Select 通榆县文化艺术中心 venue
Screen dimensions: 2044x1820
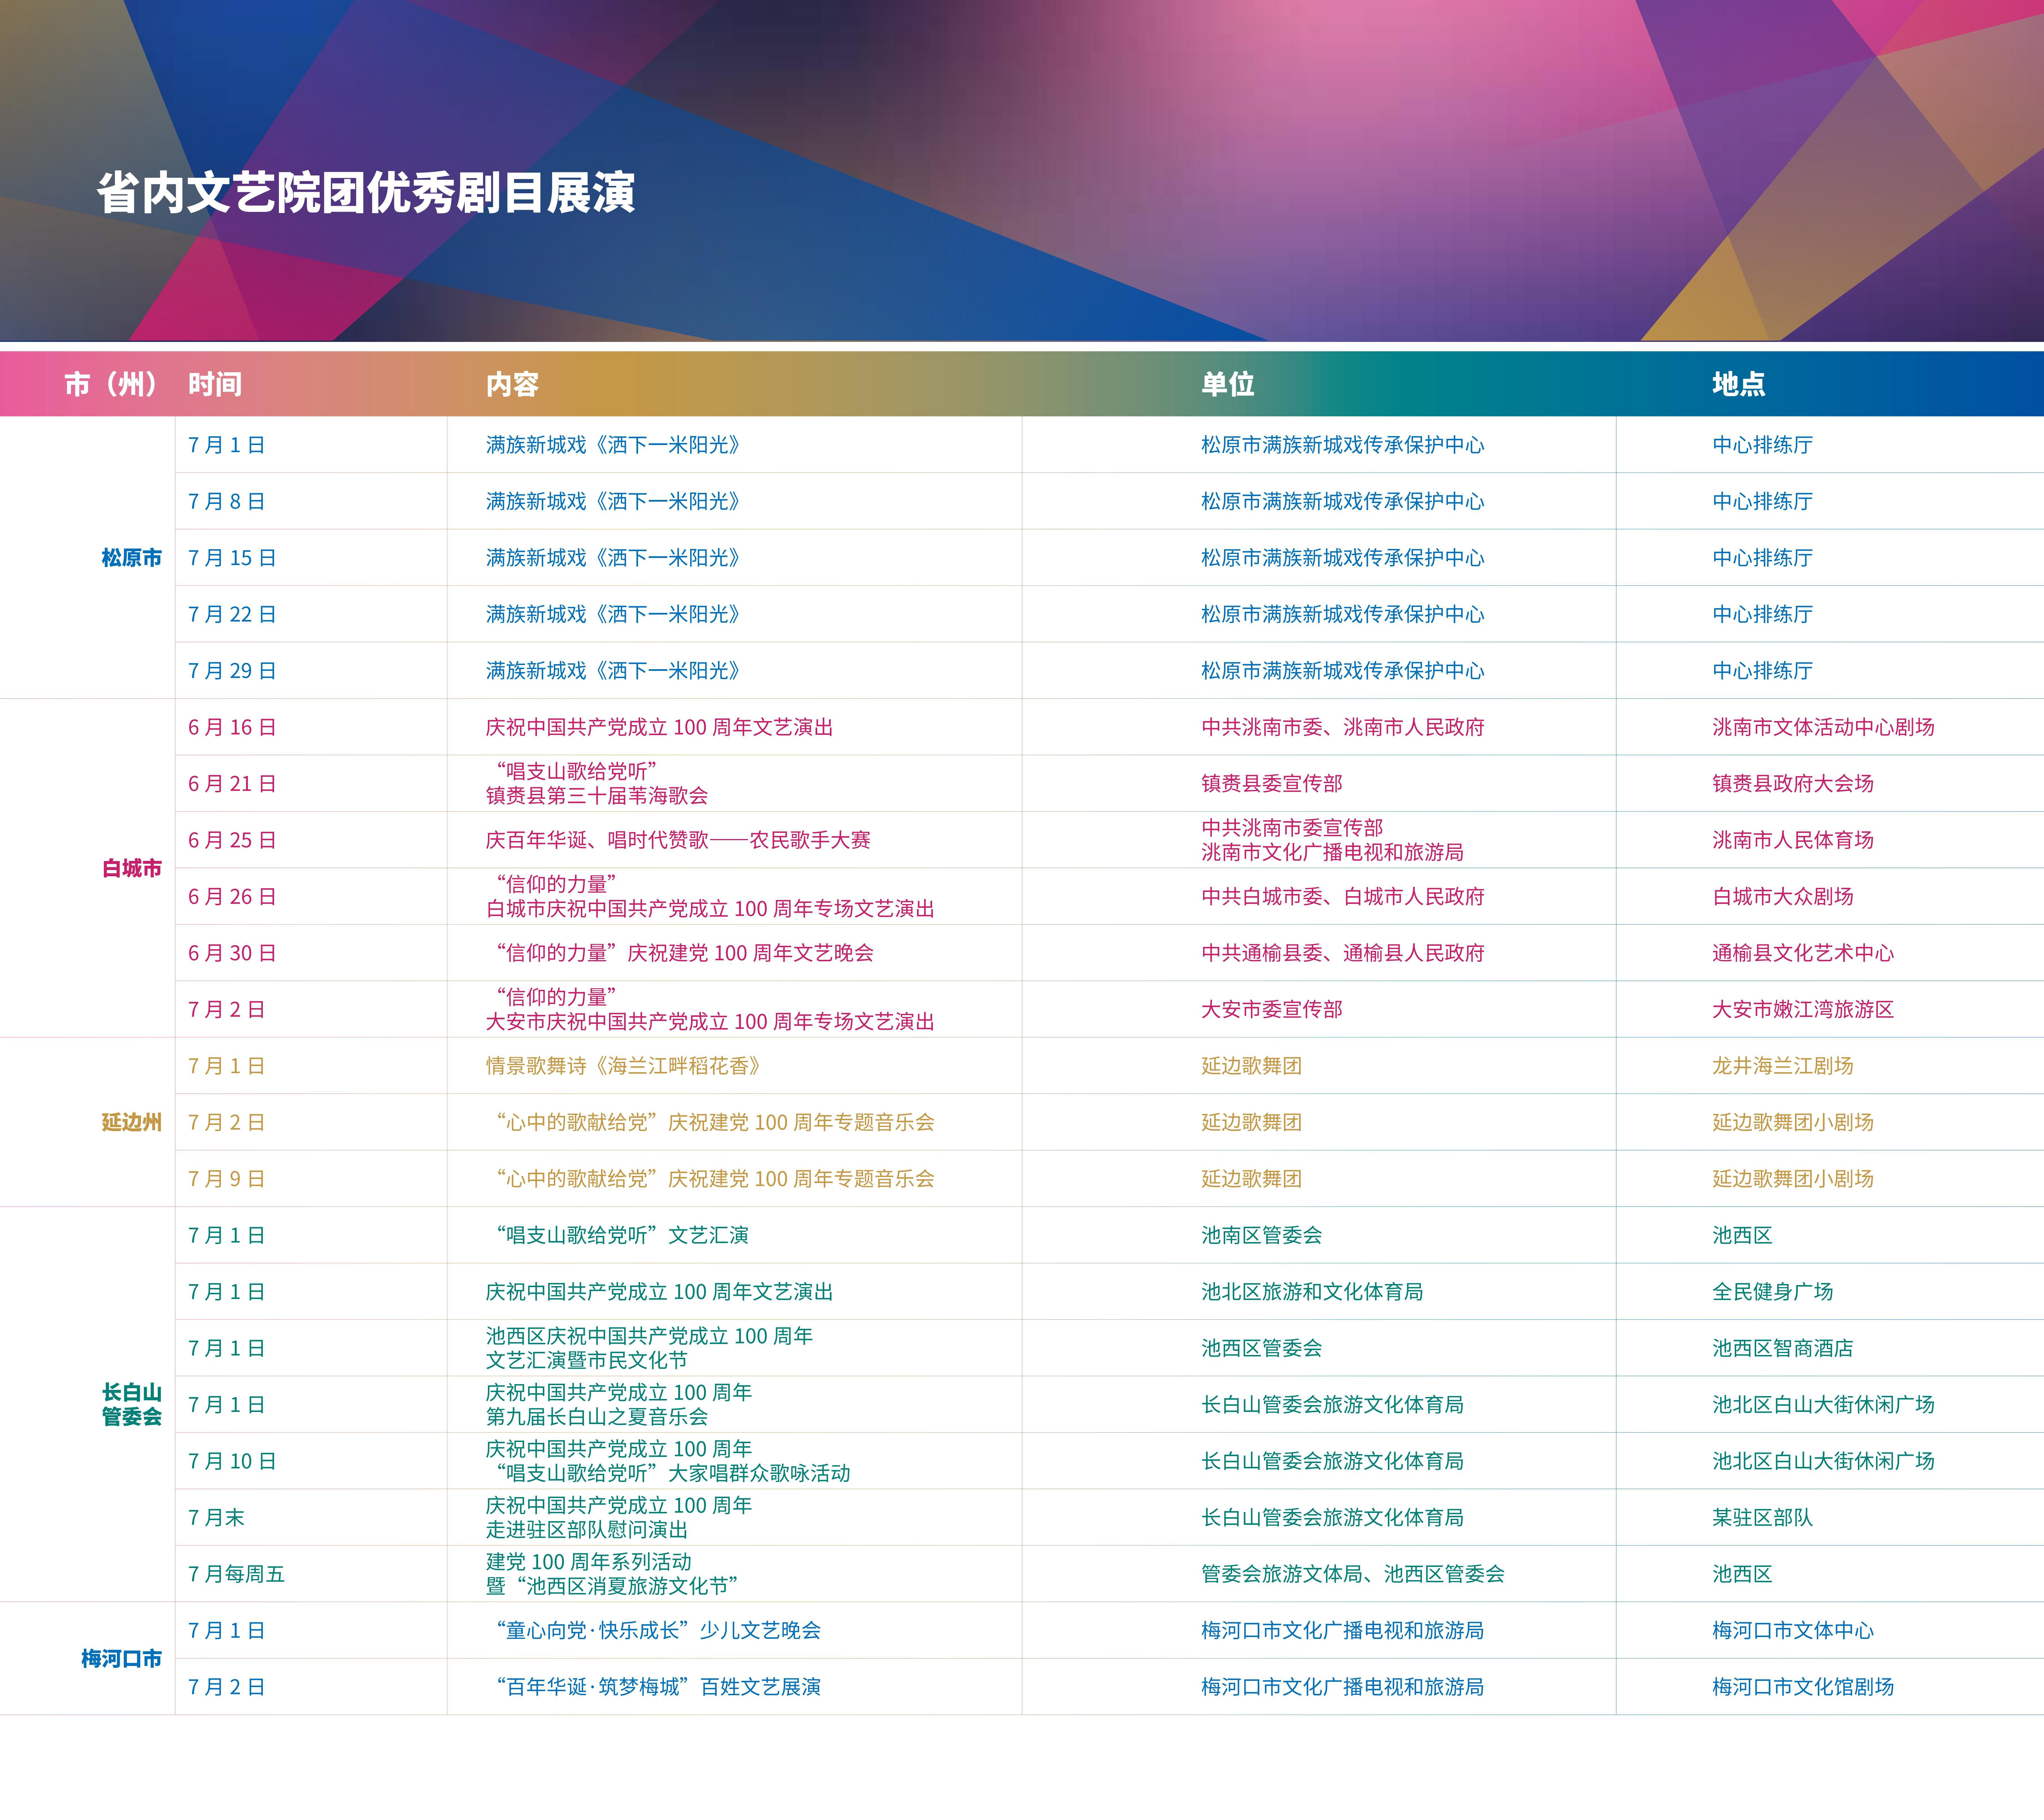click(1803, 953)
